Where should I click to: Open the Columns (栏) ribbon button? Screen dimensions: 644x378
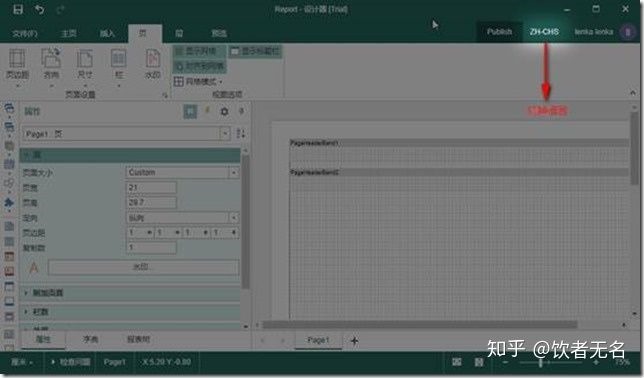(119, 67)
